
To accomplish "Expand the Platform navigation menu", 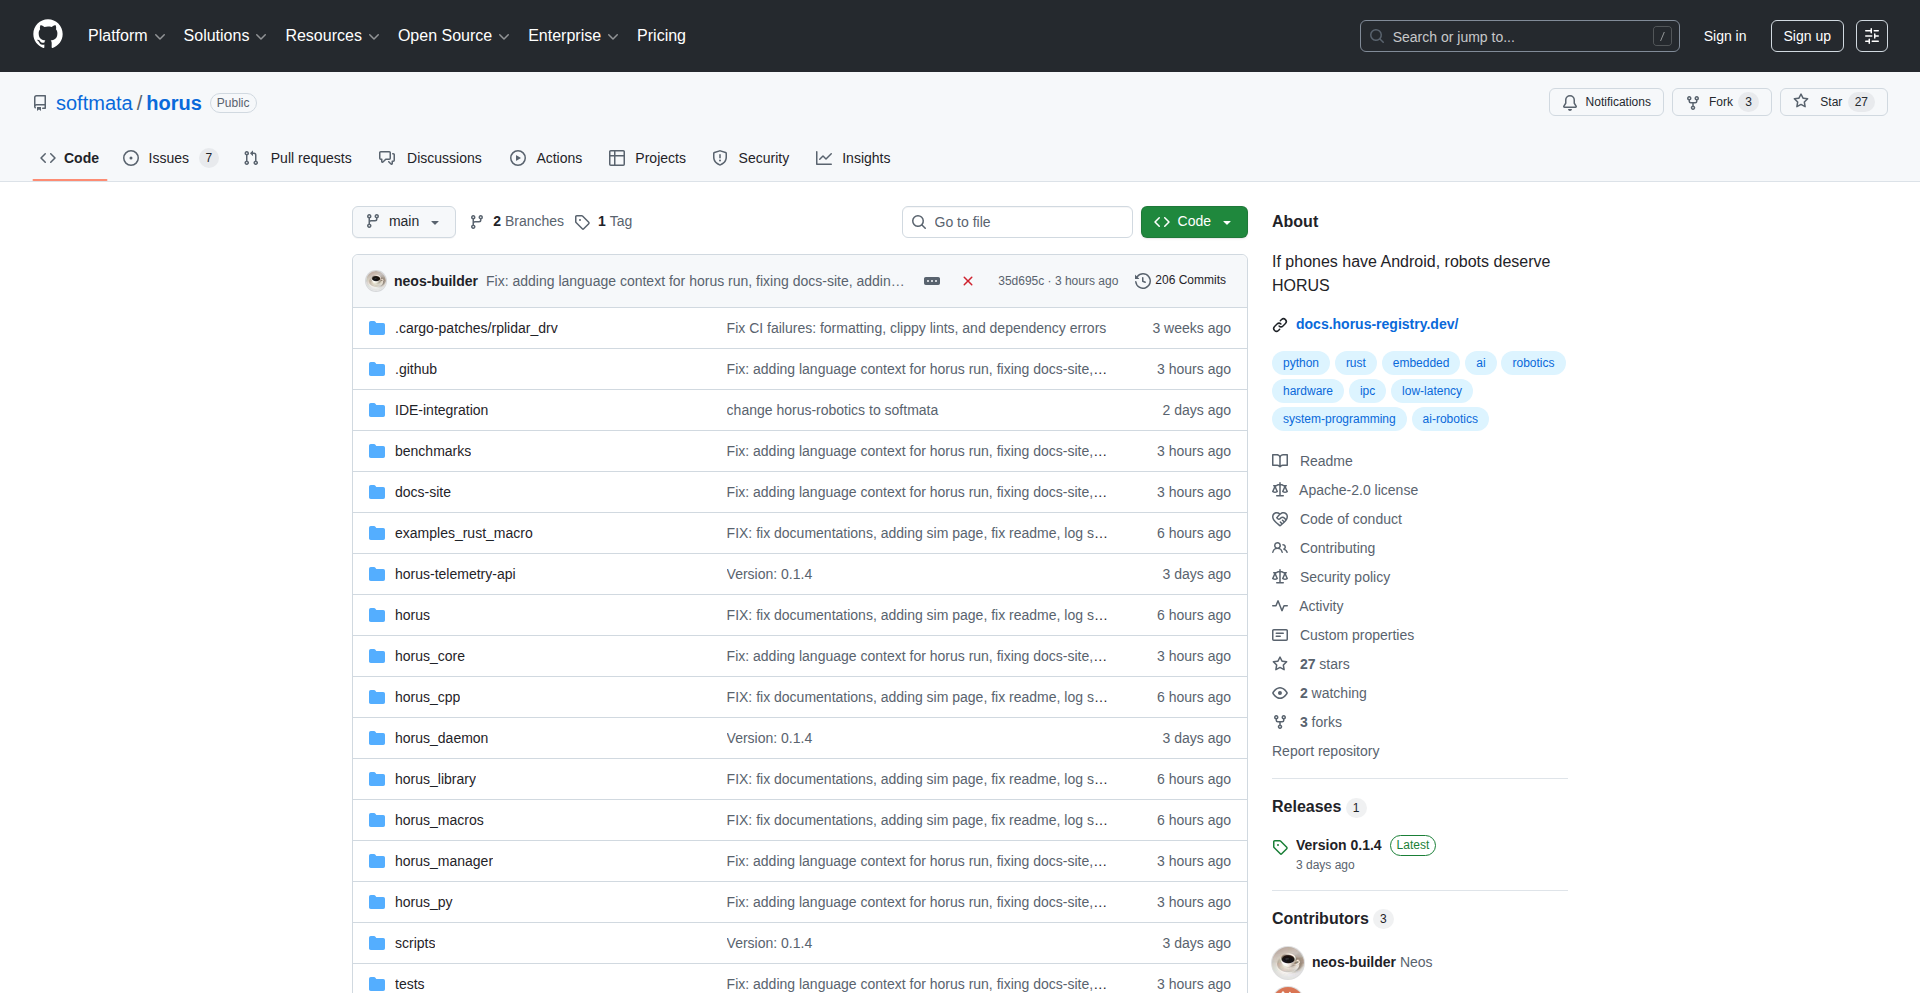I will [x=126, y=36].
